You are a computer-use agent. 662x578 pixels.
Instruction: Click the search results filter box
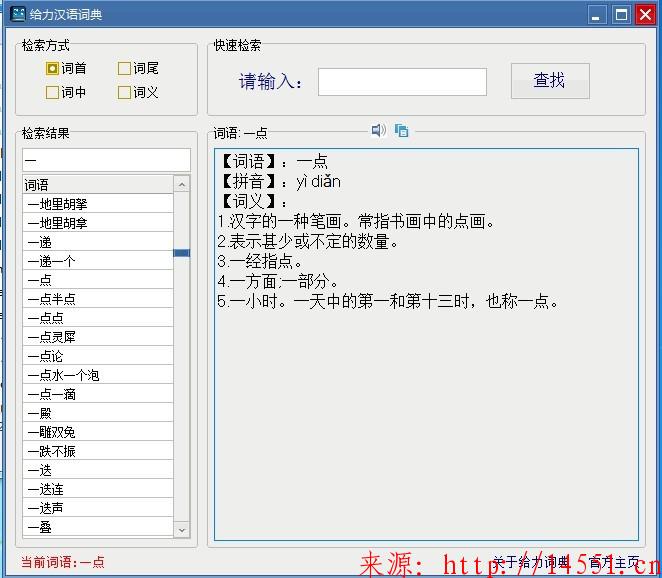tap(106, 160)
